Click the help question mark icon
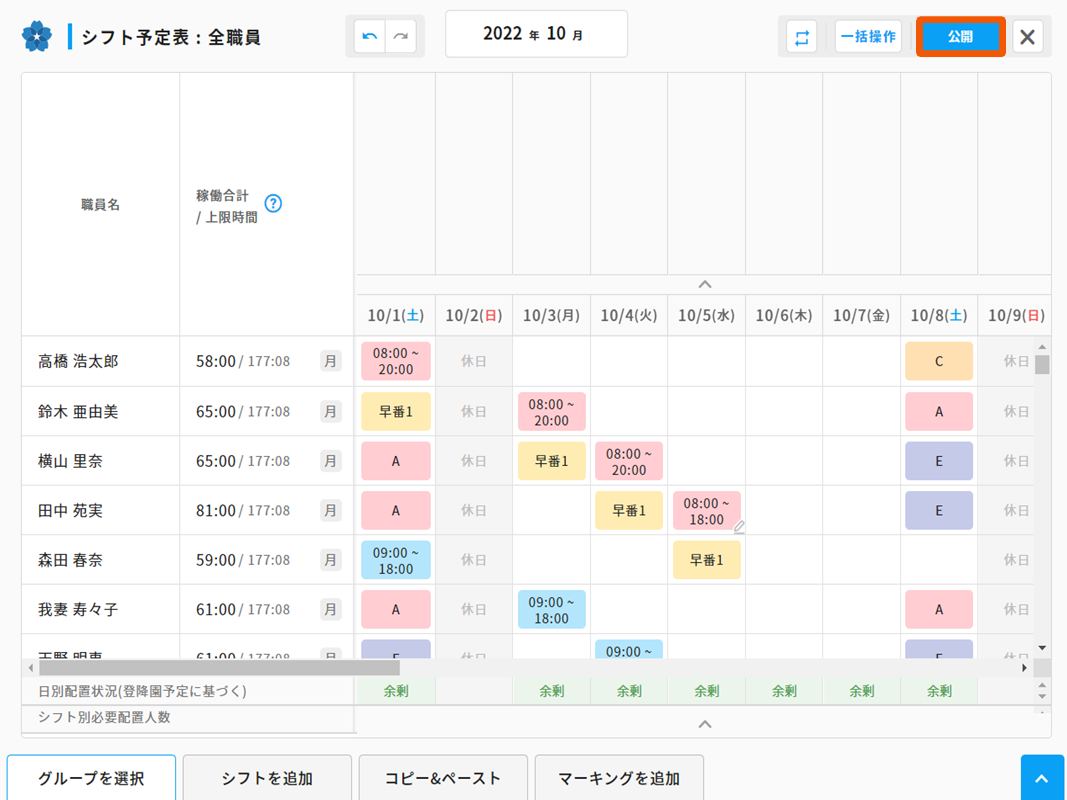This screenshot has width=1067, height=800. pos(272,204)
